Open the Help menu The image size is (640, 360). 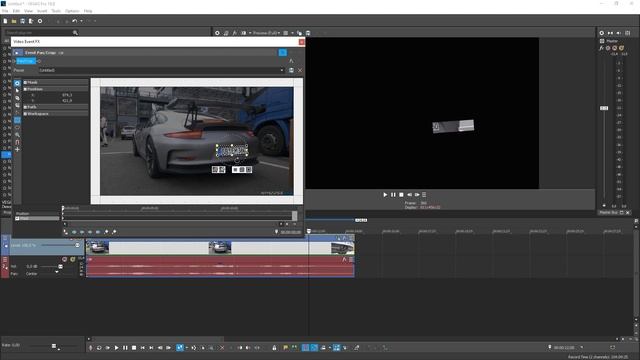tap(88, 11)
